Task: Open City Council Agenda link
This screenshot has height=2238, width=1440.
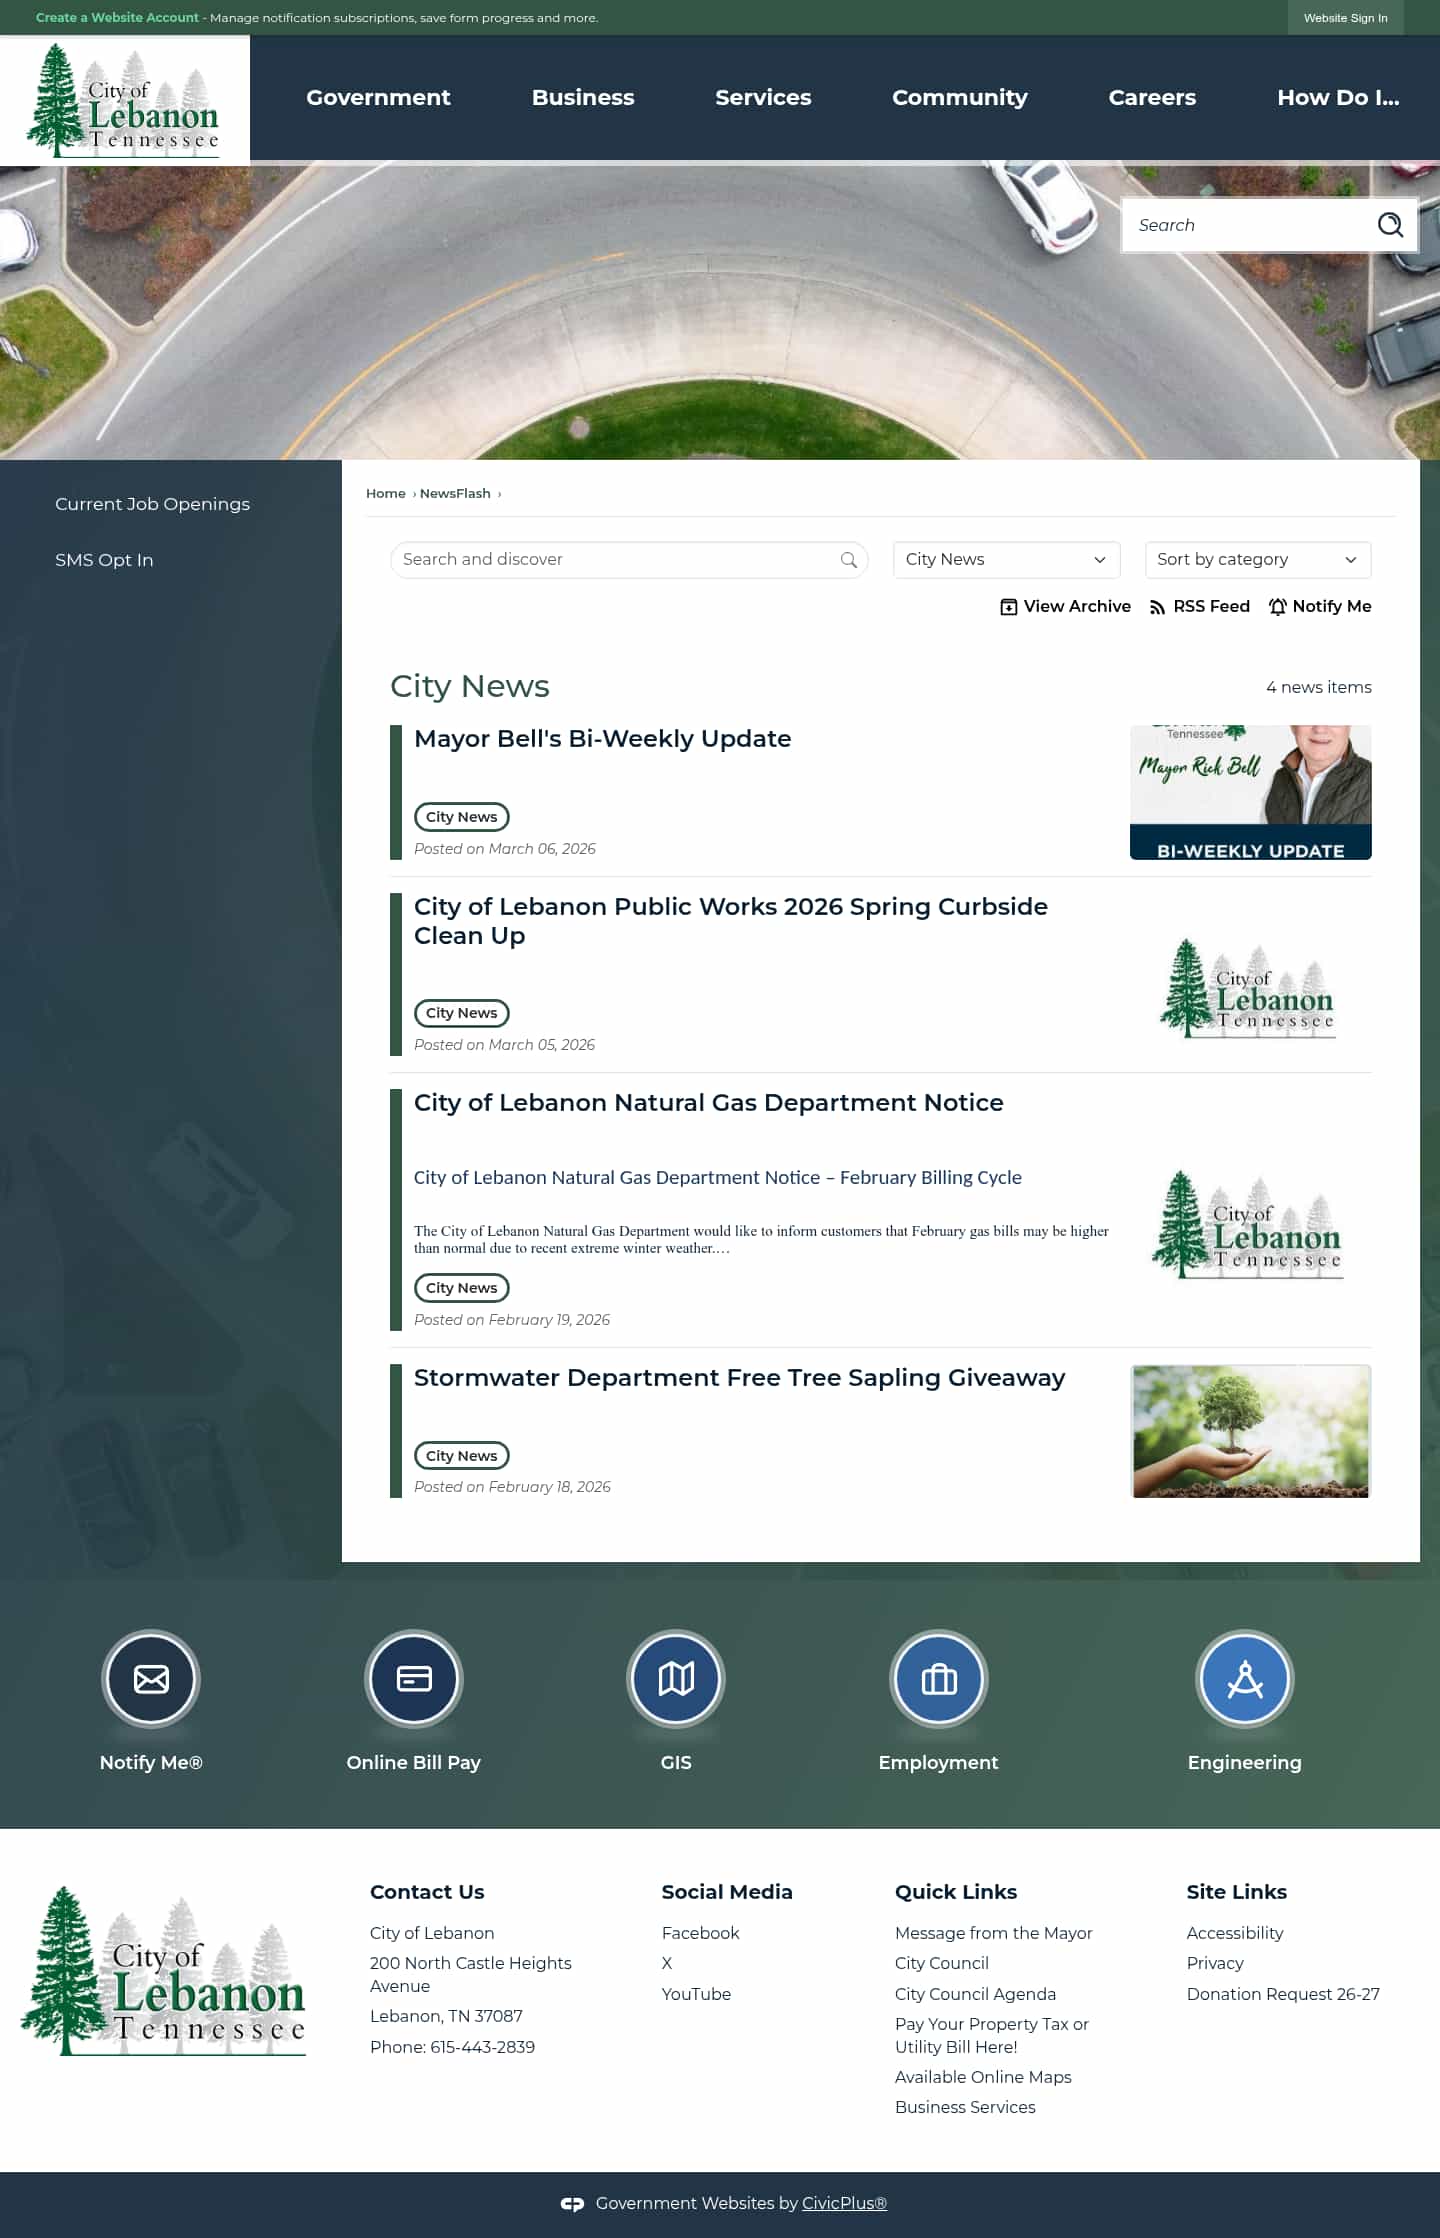Action: point(975,1994)
